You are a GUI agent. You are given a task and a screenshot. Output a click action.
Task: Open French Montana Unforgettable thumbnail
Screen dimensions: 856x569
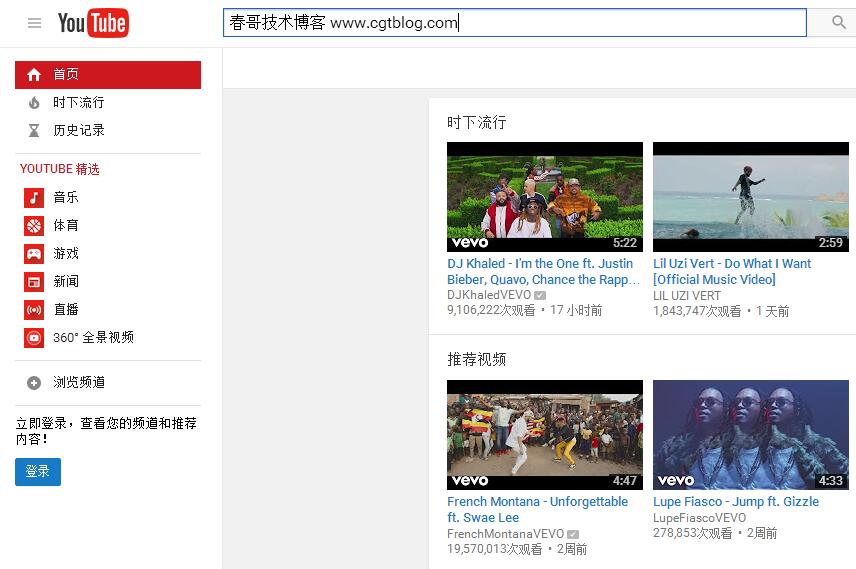click(x=545, y=435)
